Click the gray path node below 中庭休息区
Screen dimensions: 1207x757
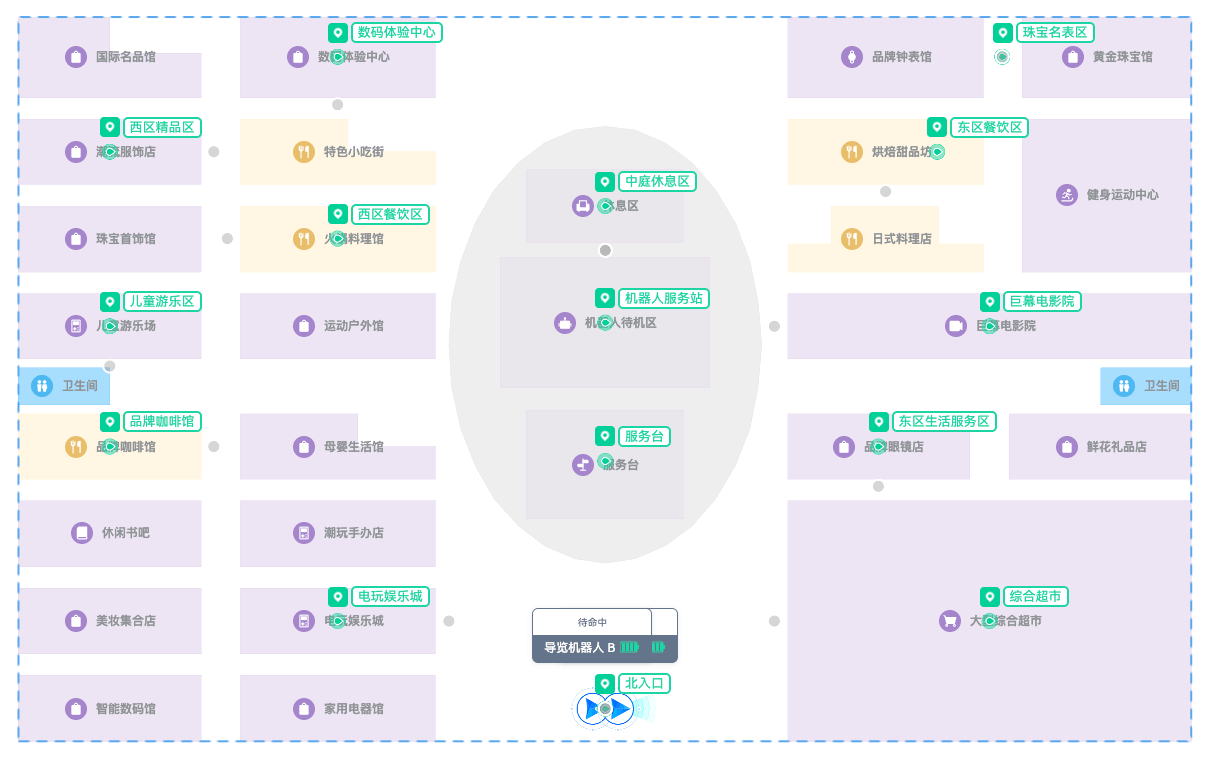[605, 250]
